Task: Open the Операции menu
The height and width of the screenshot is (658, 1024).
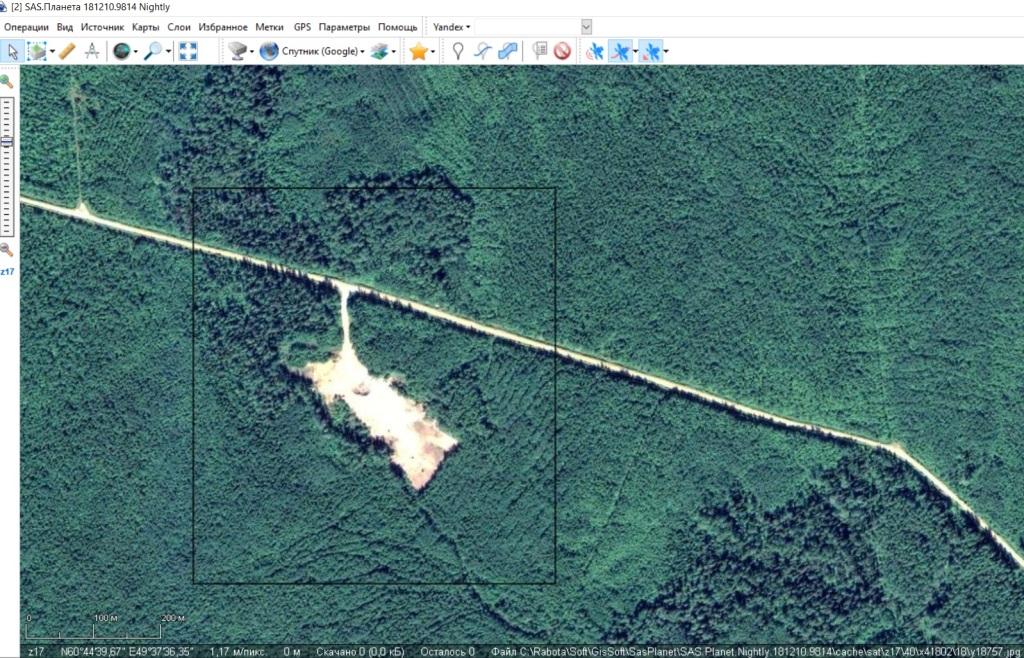Action: (27, 27)
